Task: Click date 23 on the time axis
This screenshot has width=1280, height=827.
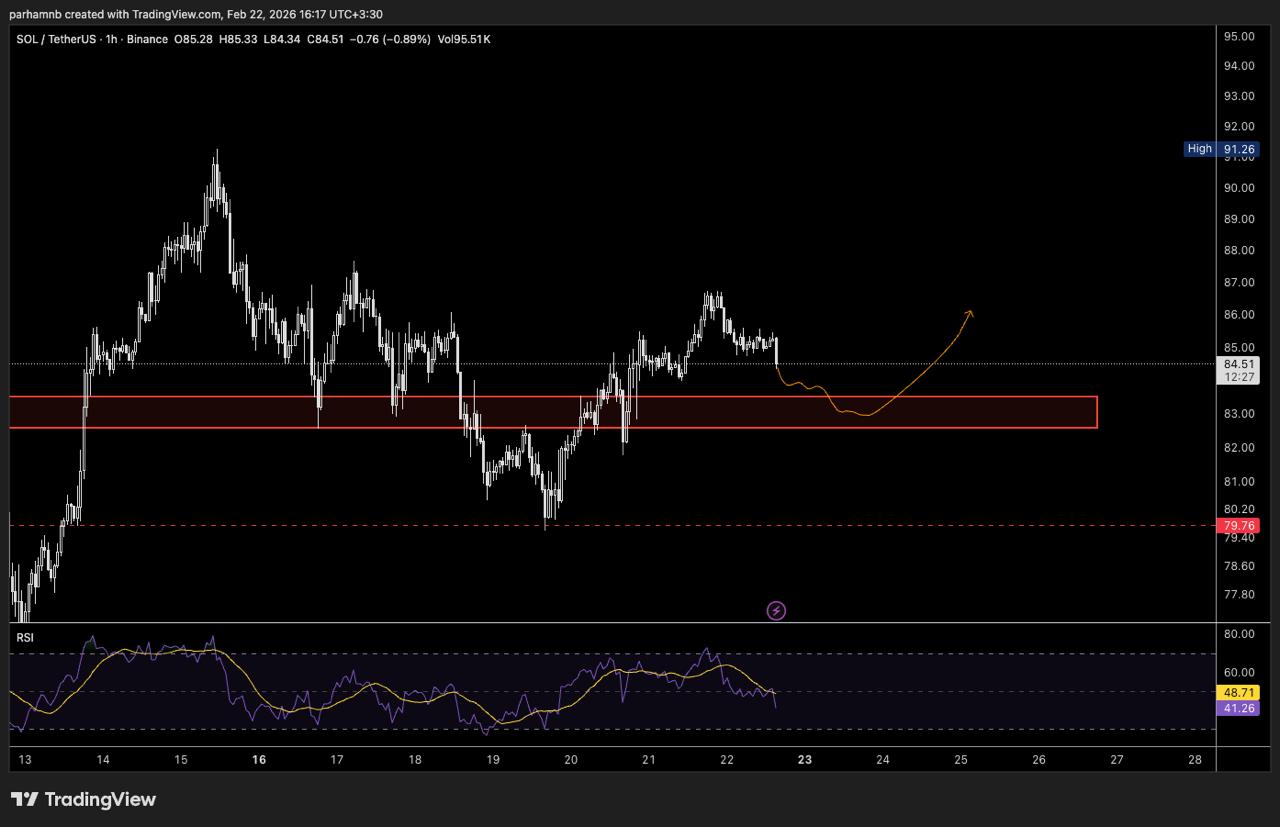Action: click(x=805, y=760)
